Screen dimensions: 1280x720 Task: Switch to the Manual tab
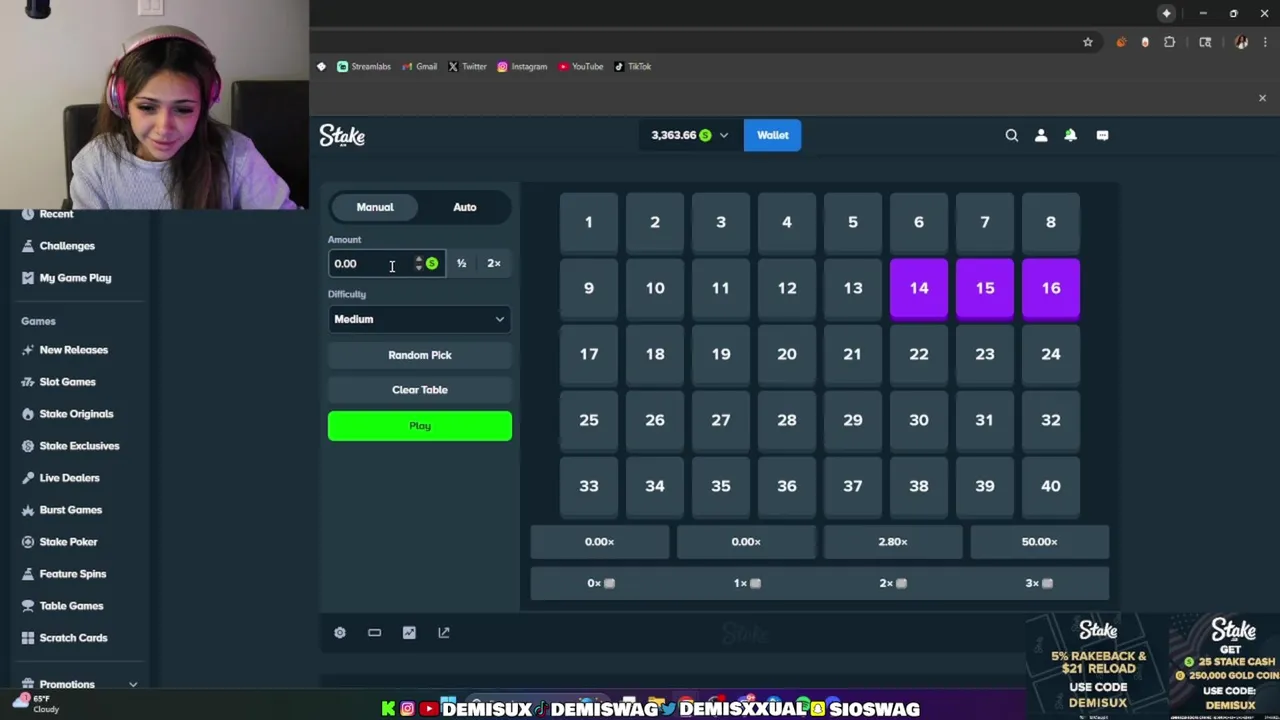(x=375, y=207)
